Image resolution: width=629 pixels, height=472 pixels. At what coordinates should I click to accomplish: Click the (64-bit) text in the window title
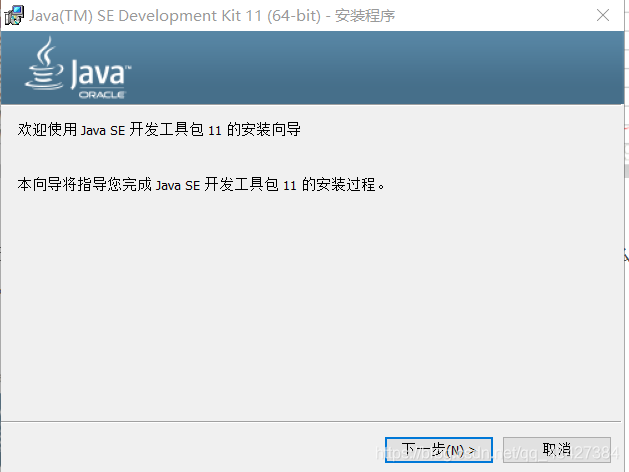[x=294, y=16]
